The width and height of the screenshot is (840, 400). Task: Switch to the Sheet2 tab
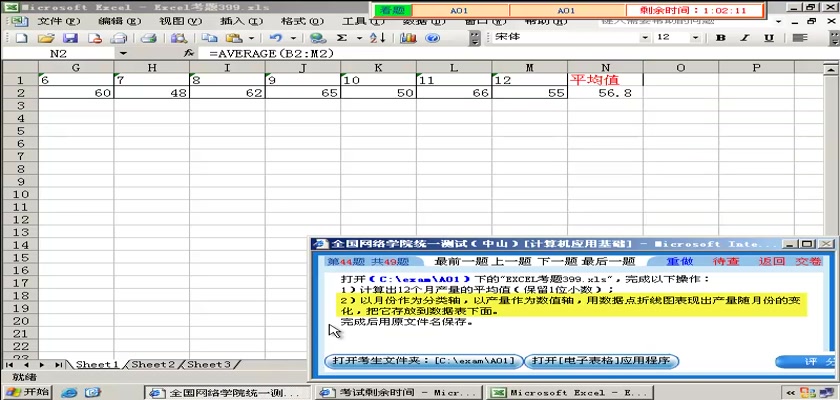153,364
